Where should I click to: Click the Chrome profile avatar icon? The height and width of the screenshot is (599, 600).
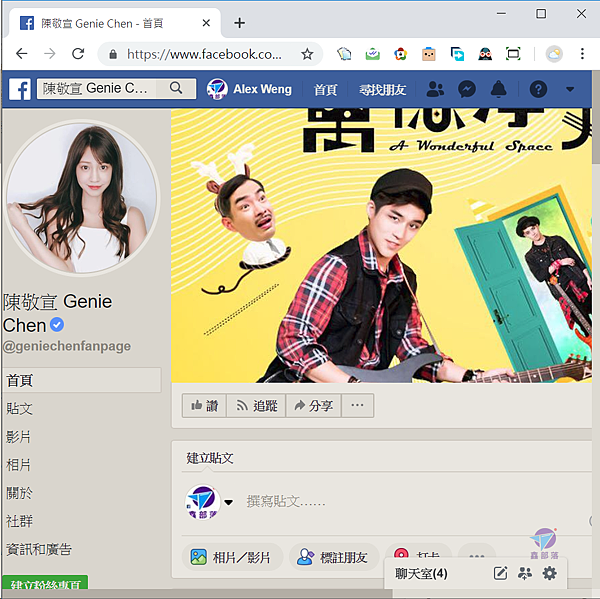click(x=554, y=54)
